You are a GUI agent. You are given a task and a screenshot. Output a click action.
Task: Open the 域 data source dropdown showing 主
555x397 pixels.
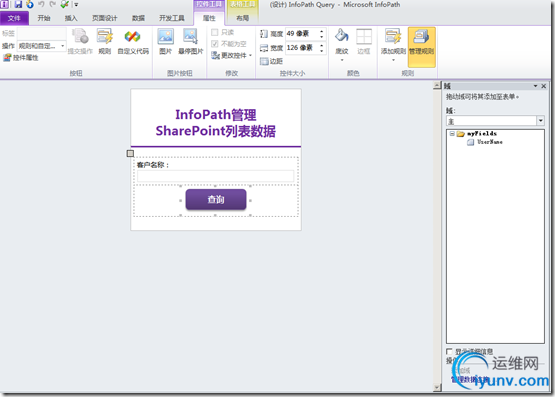pos(540,121)
